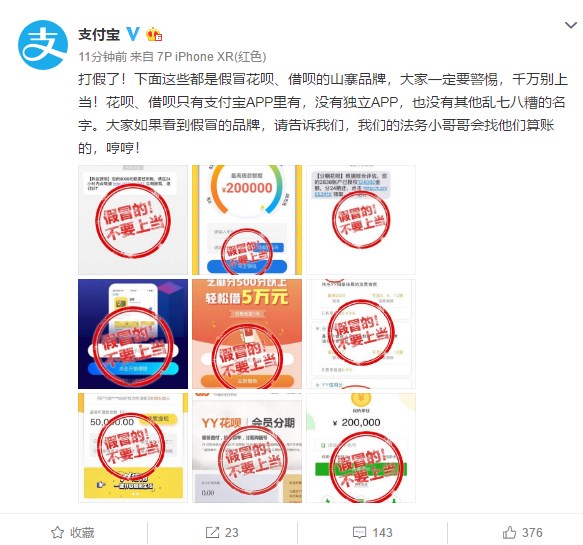Like the post with thumbs-up icon
The height and width of the screenshot is (545, 583).
tap(509, 532)
